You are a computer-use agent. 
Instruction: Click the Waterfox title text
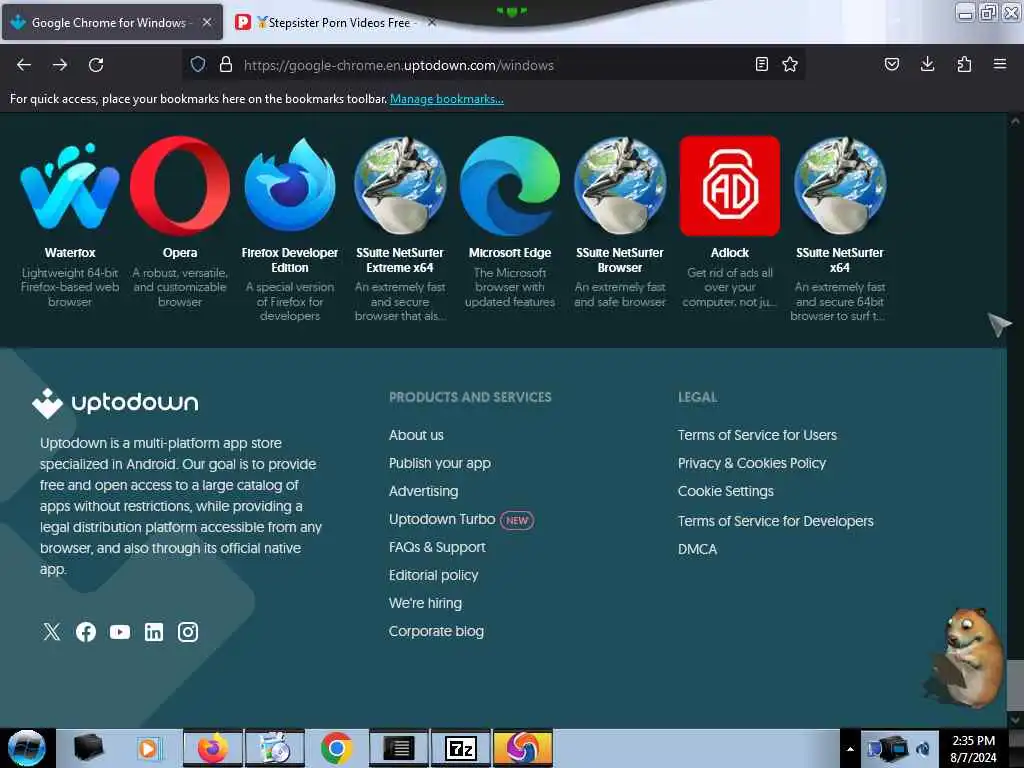coord(70,253)
